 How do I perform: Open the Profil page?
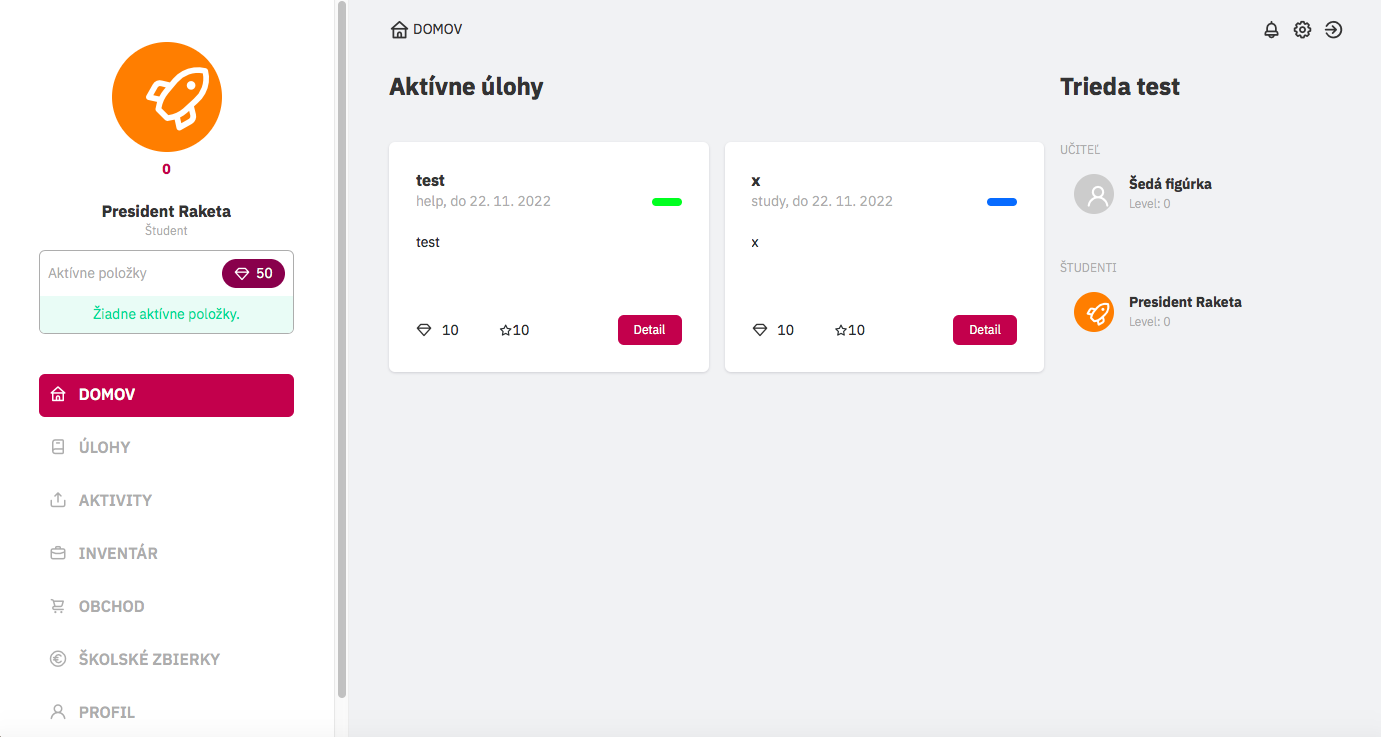[106, 712]
